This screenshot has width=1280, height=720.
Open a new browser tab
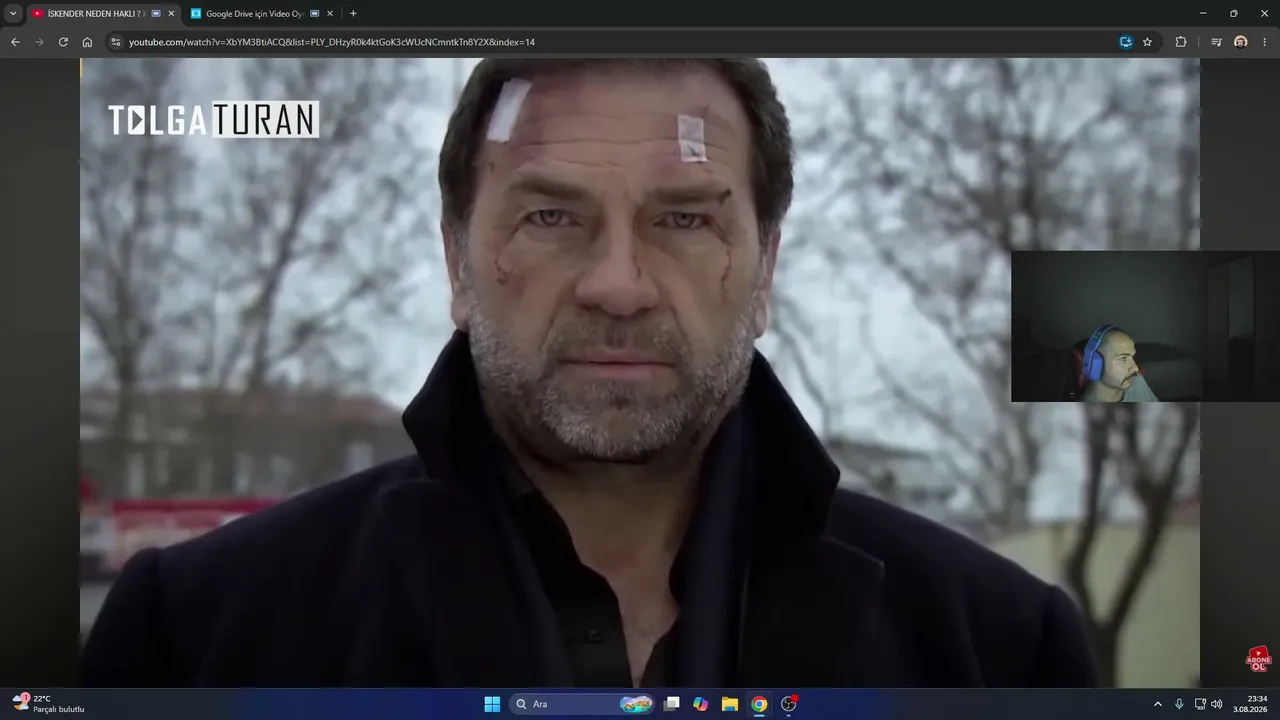[353, 14]
